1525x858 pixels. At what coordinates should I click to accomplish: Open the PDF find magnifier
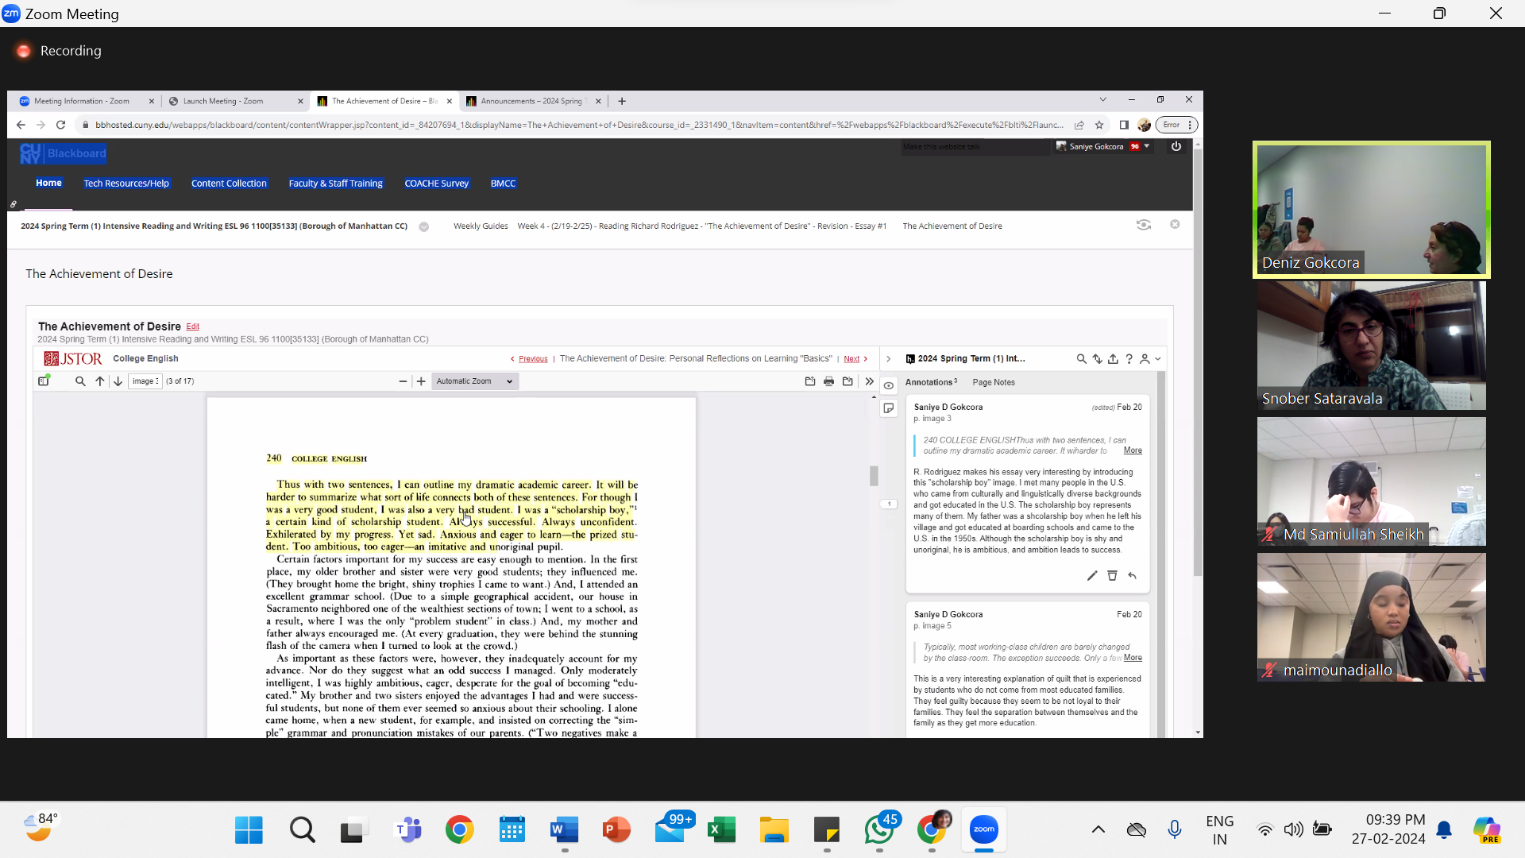click(x=80, y=381)
